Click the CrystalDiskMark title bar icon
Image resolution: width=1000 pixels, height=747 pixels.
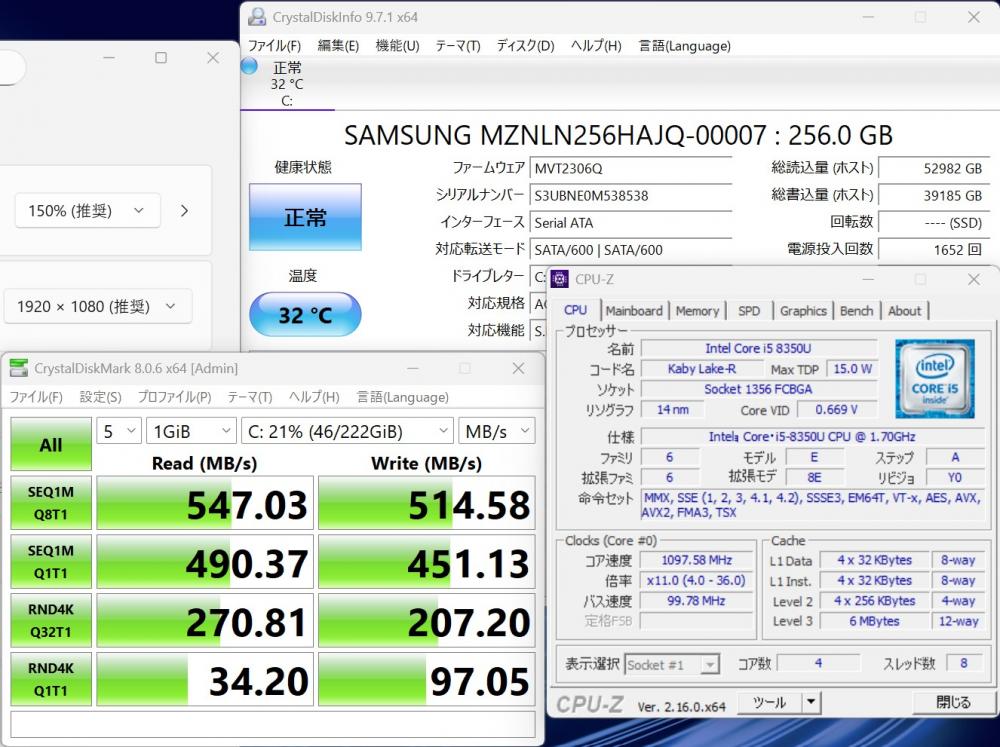19,369
